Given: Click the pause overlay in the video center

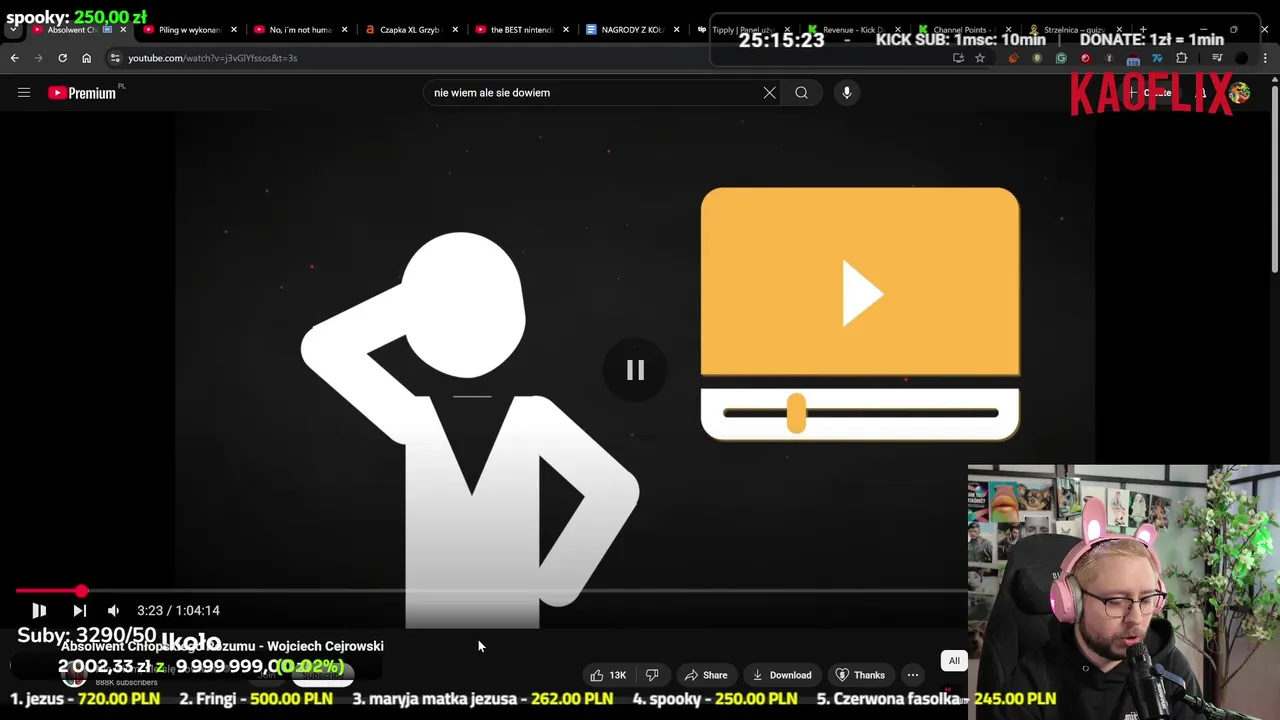Looking at the screenshot, I should click(x=635, y=371).
